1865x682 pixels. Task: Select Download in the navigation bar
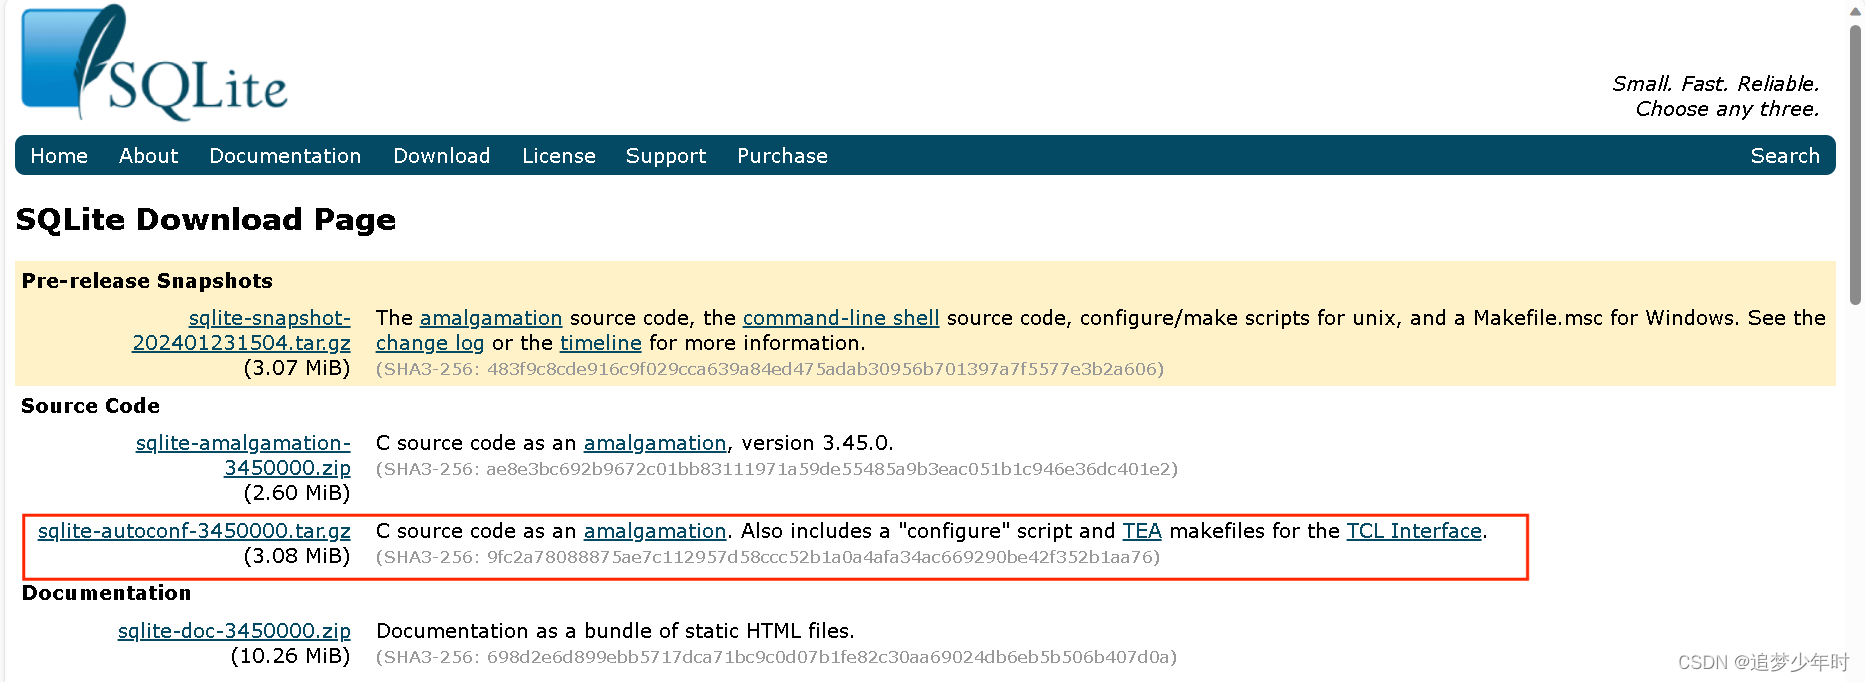(441, 156)
